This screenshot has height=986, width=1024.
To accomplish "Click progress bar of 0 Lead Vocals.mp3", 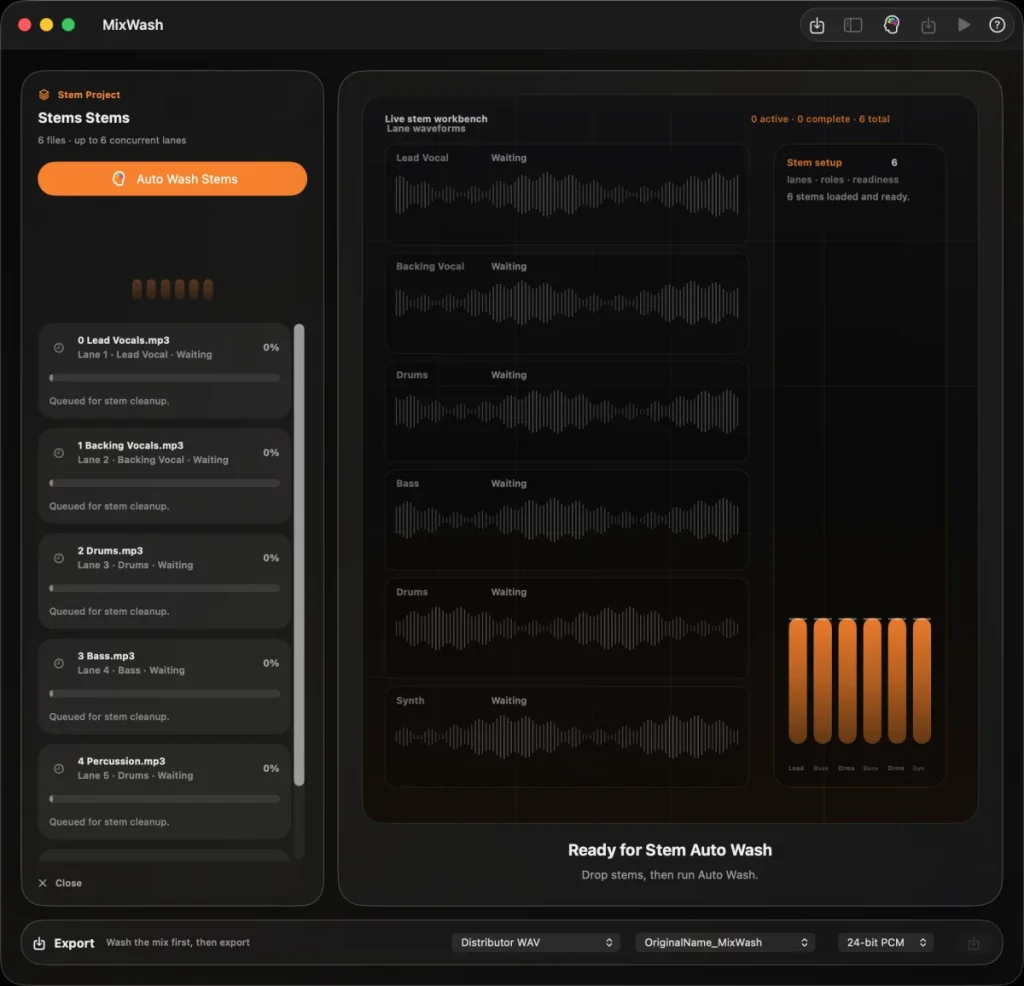I will [165, 377].
